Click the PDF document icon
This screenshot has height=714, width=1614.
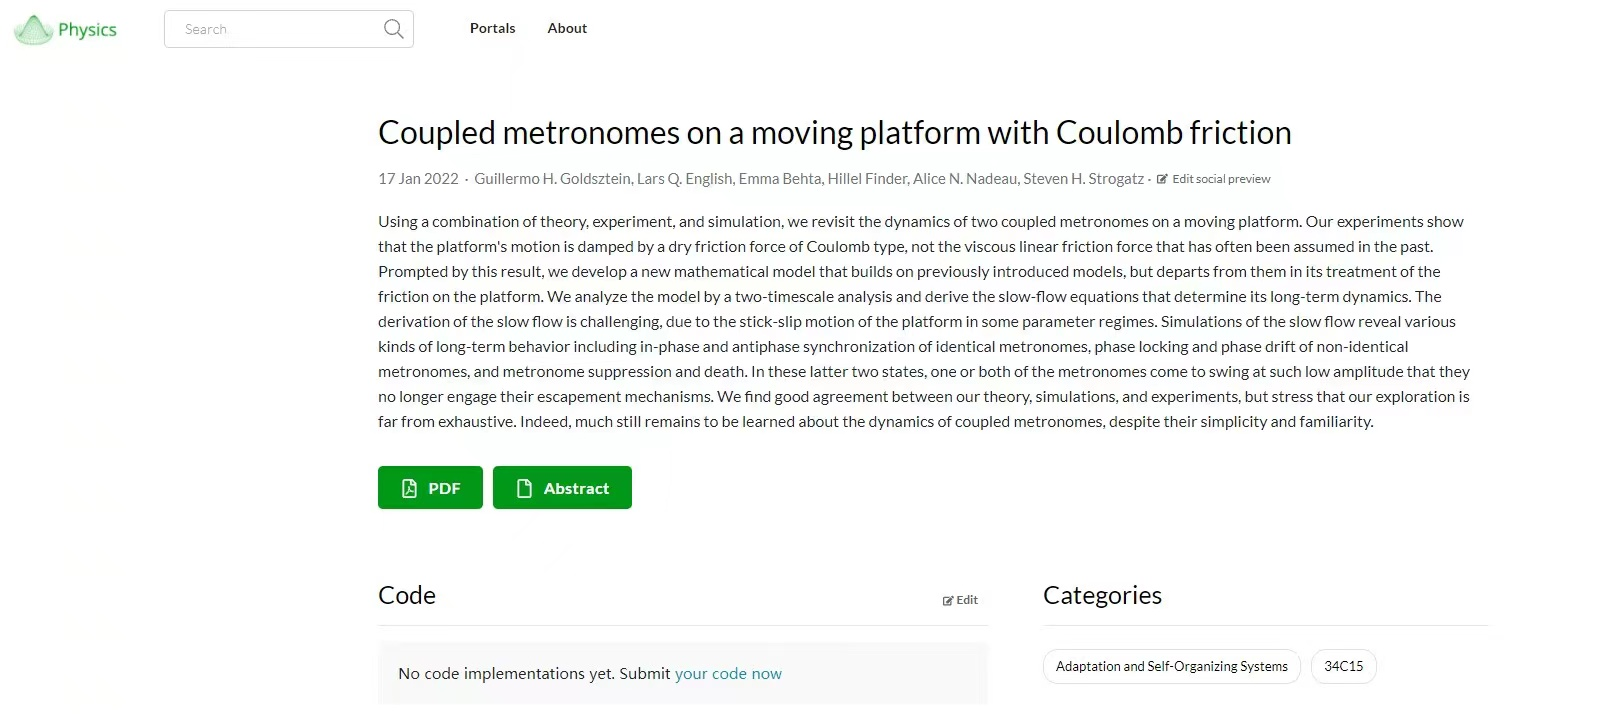click(x=409, y=488)
